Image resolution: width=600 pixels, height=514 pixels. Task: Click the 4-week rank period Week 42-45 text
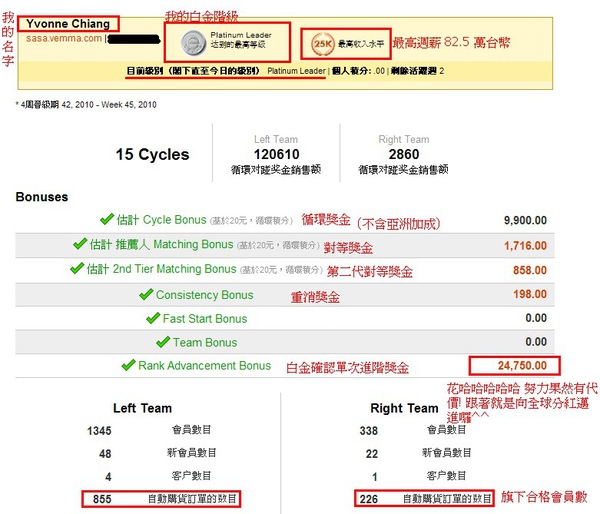click(86, 104)
